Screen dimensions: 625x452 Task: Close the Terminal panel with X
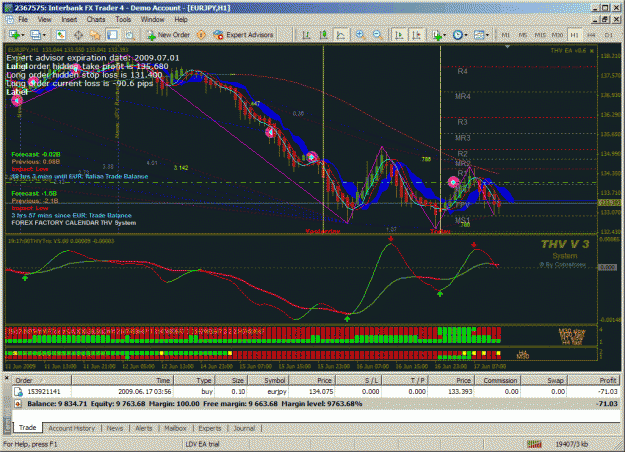[6, 377]
